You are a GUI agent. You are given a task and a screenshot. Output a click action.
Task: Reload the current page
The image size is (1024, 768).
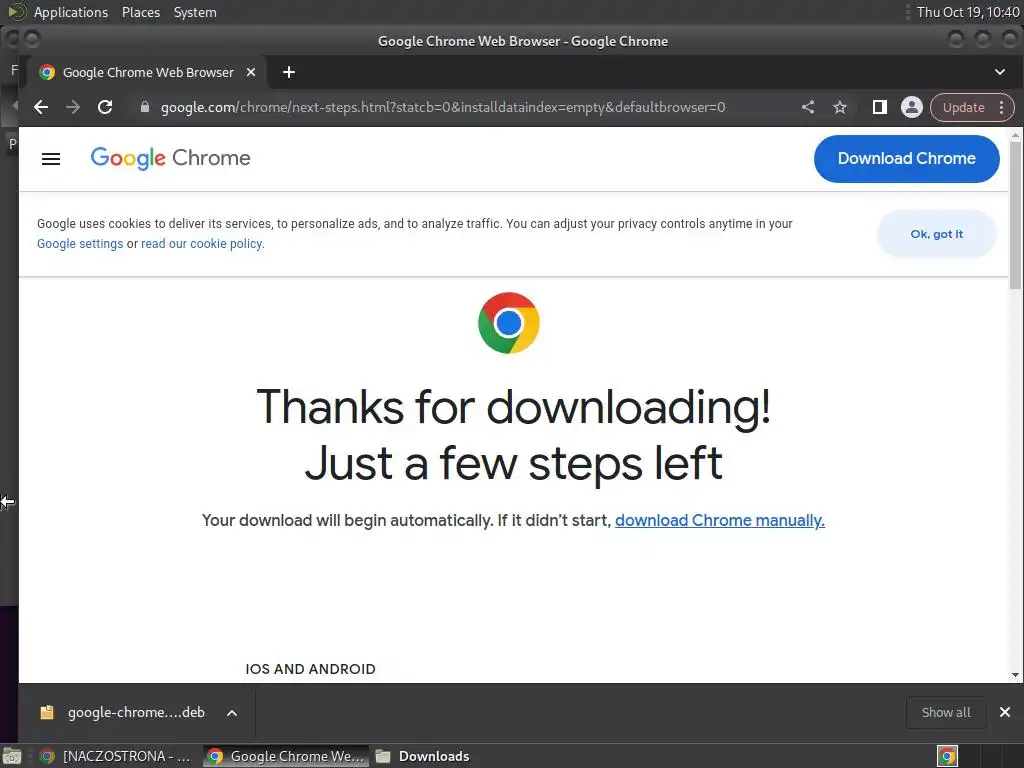(x=105, y=107)
